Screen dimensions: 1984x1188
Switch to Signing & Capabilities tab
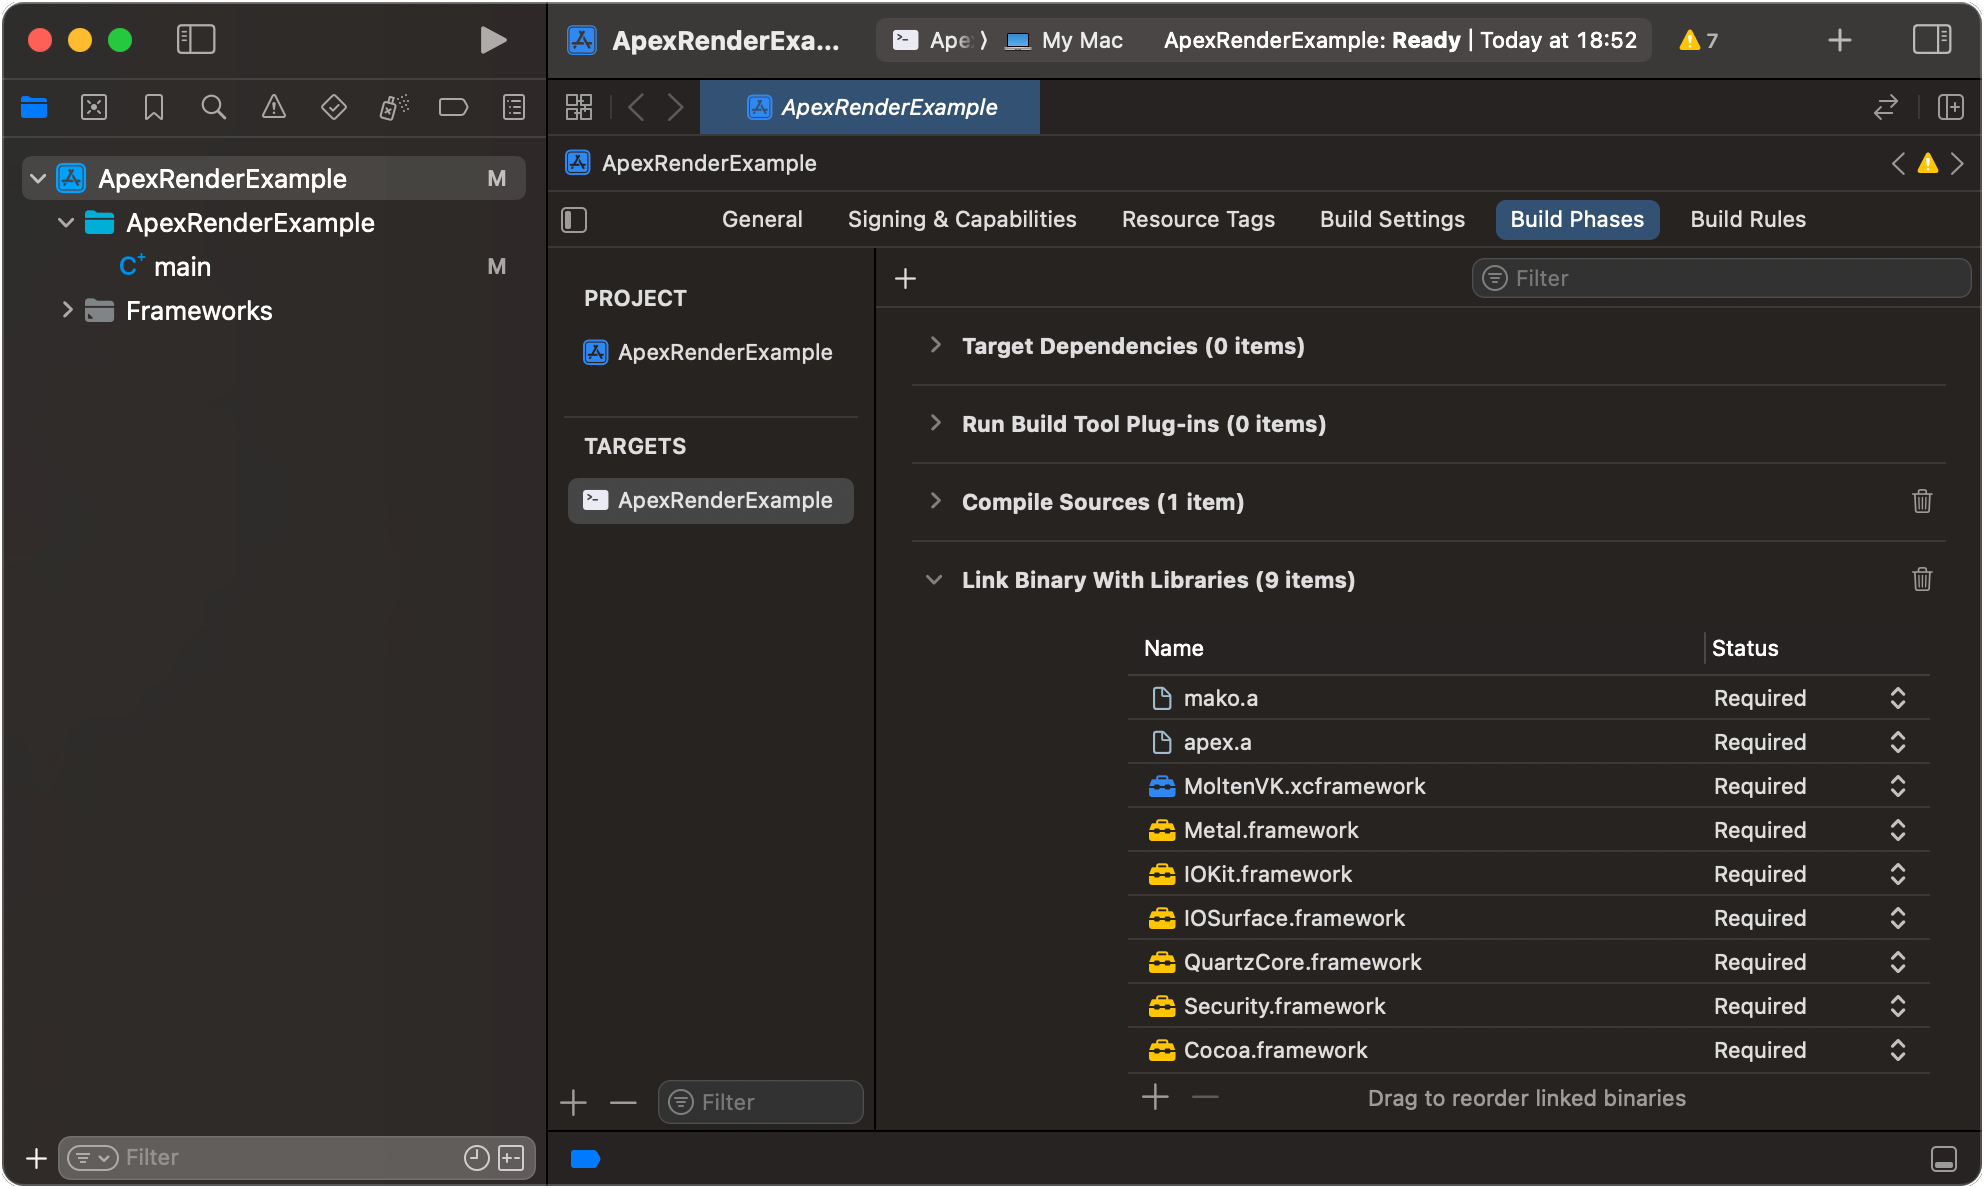(x=962, y=219)
